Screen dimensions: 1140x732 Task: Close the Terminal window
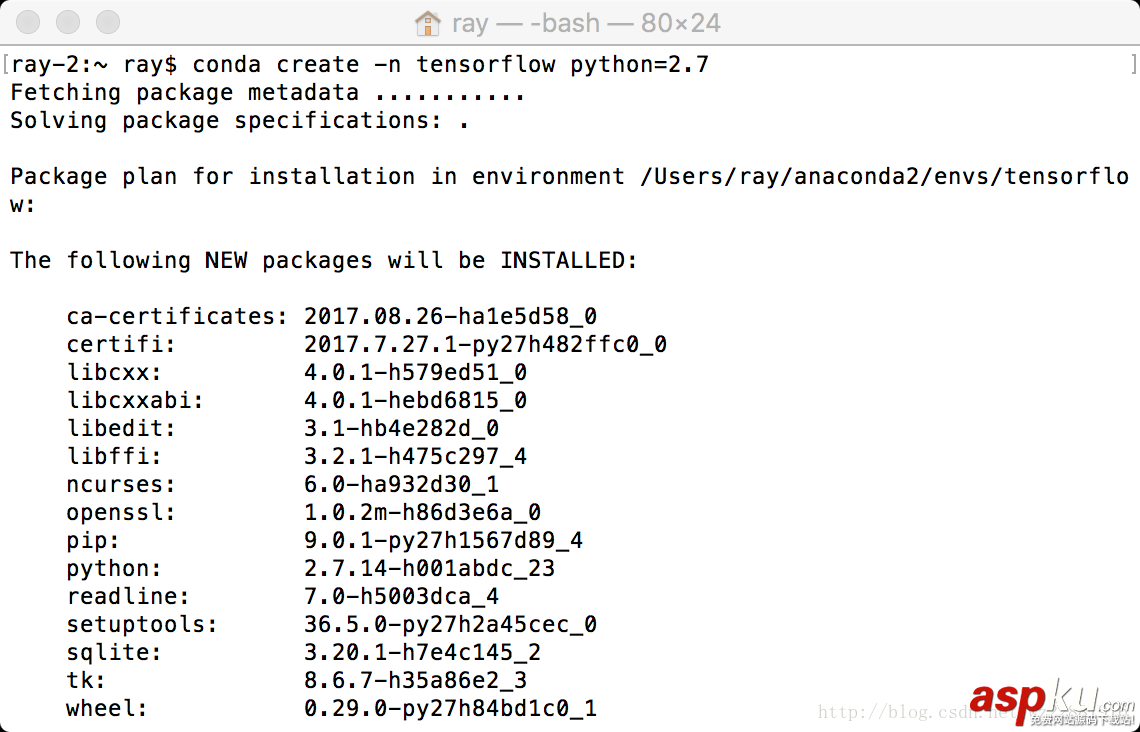(x=29, y=22)
